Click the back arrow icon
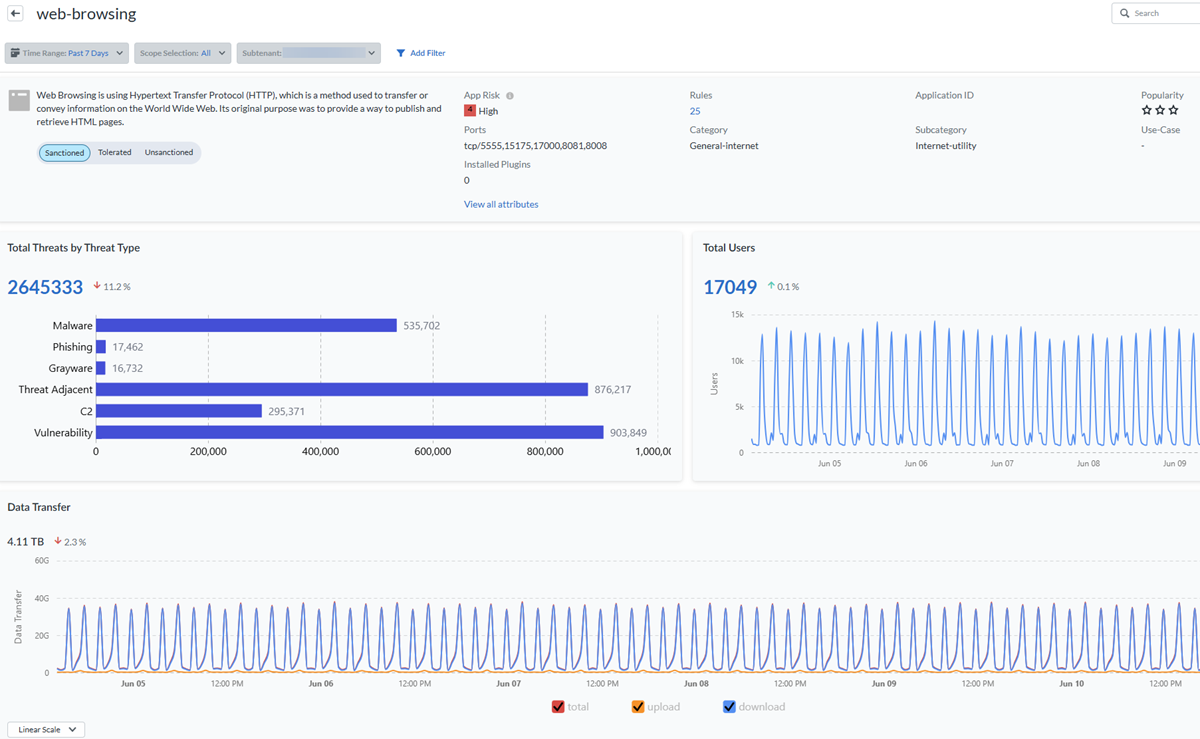 (16, 14)
